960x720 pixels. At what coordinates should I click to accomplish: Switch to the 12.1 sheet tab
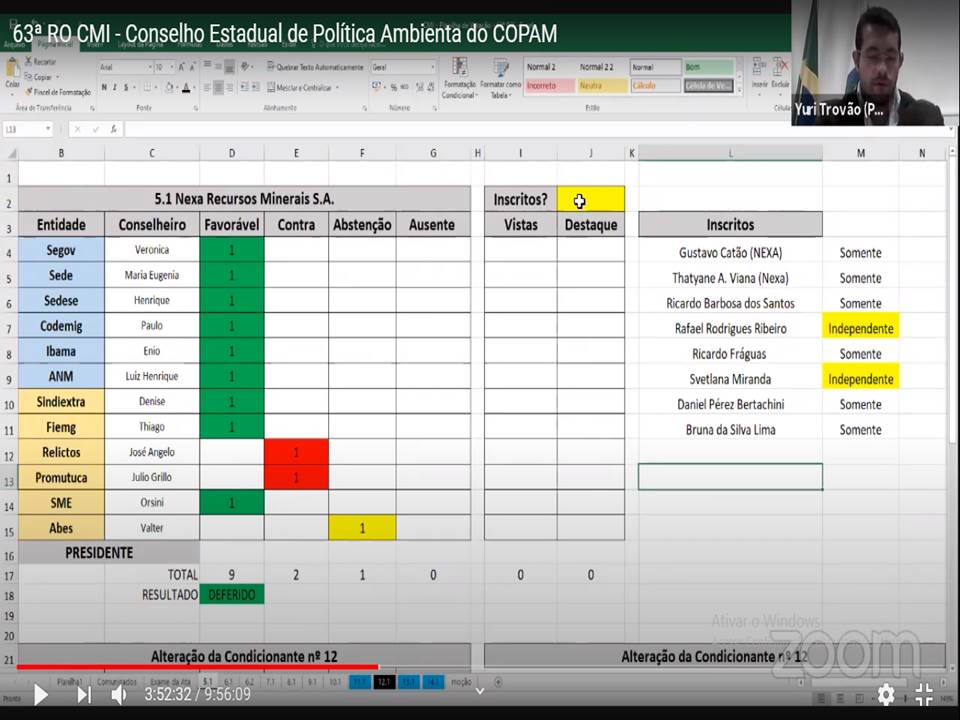point(384,682)
